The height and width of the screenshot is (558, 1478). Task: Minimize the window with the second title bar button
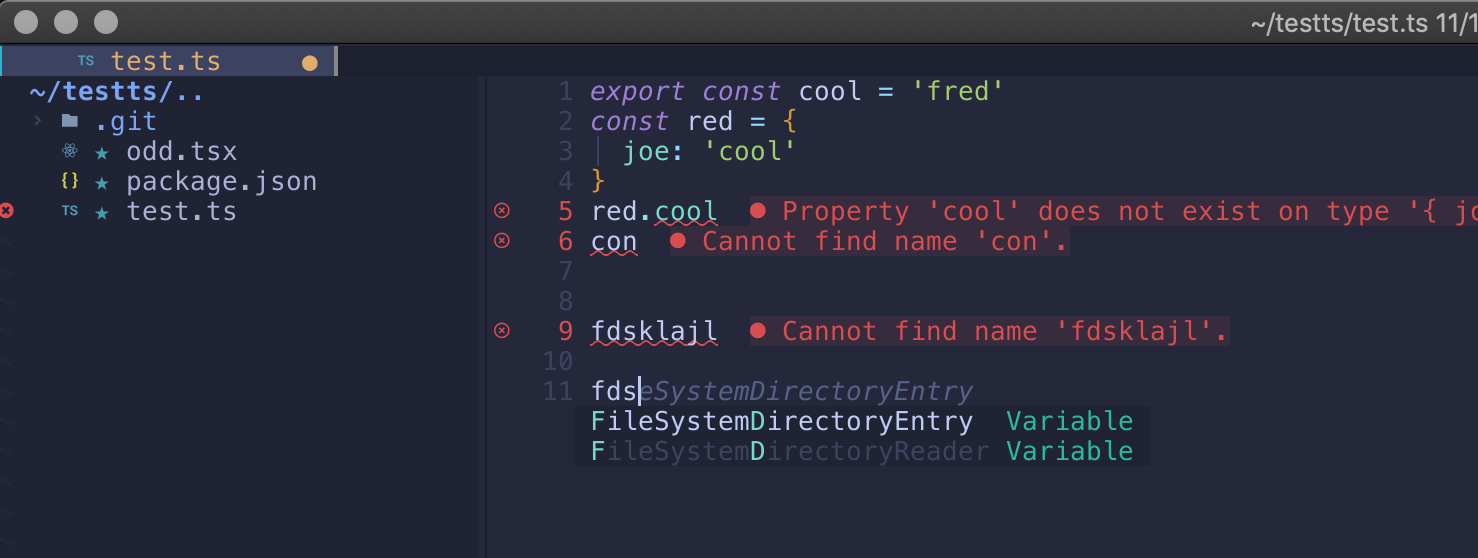(x=65, y=21)
